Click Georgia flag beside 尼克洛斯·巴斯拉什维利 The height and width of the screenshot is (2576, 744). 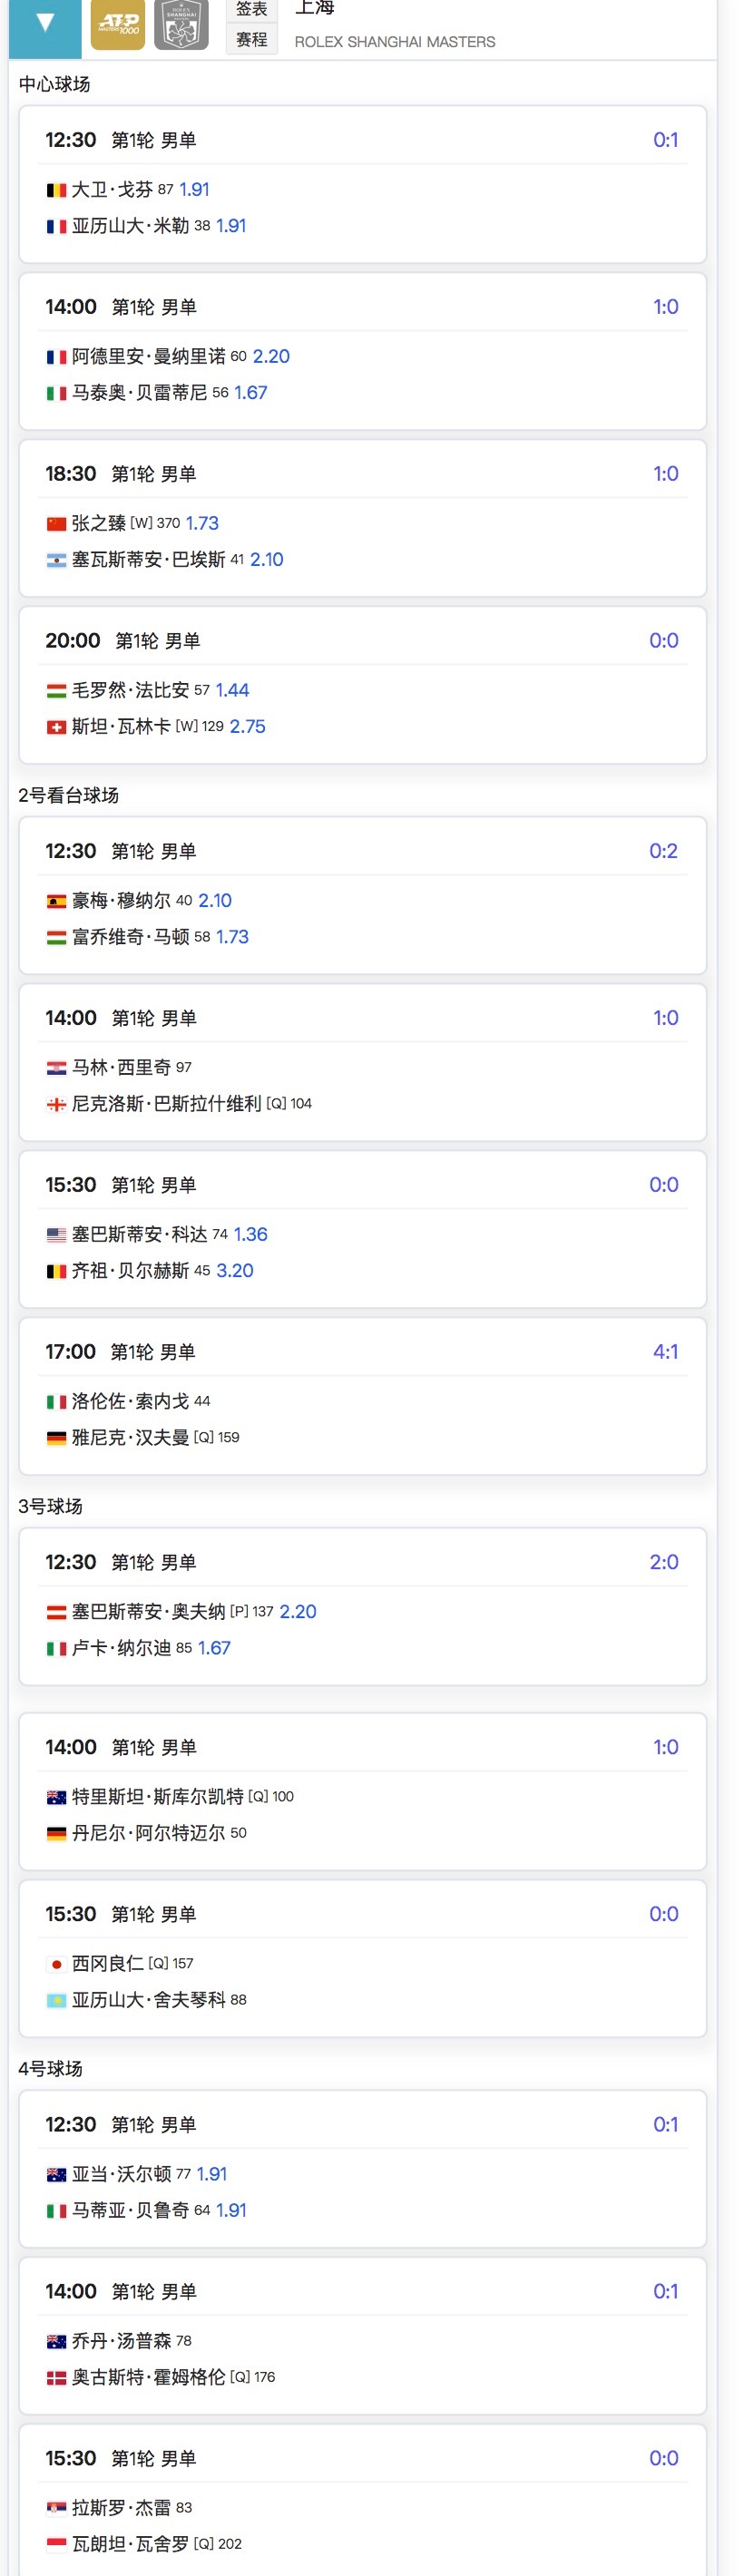[x=57, y=1104]
